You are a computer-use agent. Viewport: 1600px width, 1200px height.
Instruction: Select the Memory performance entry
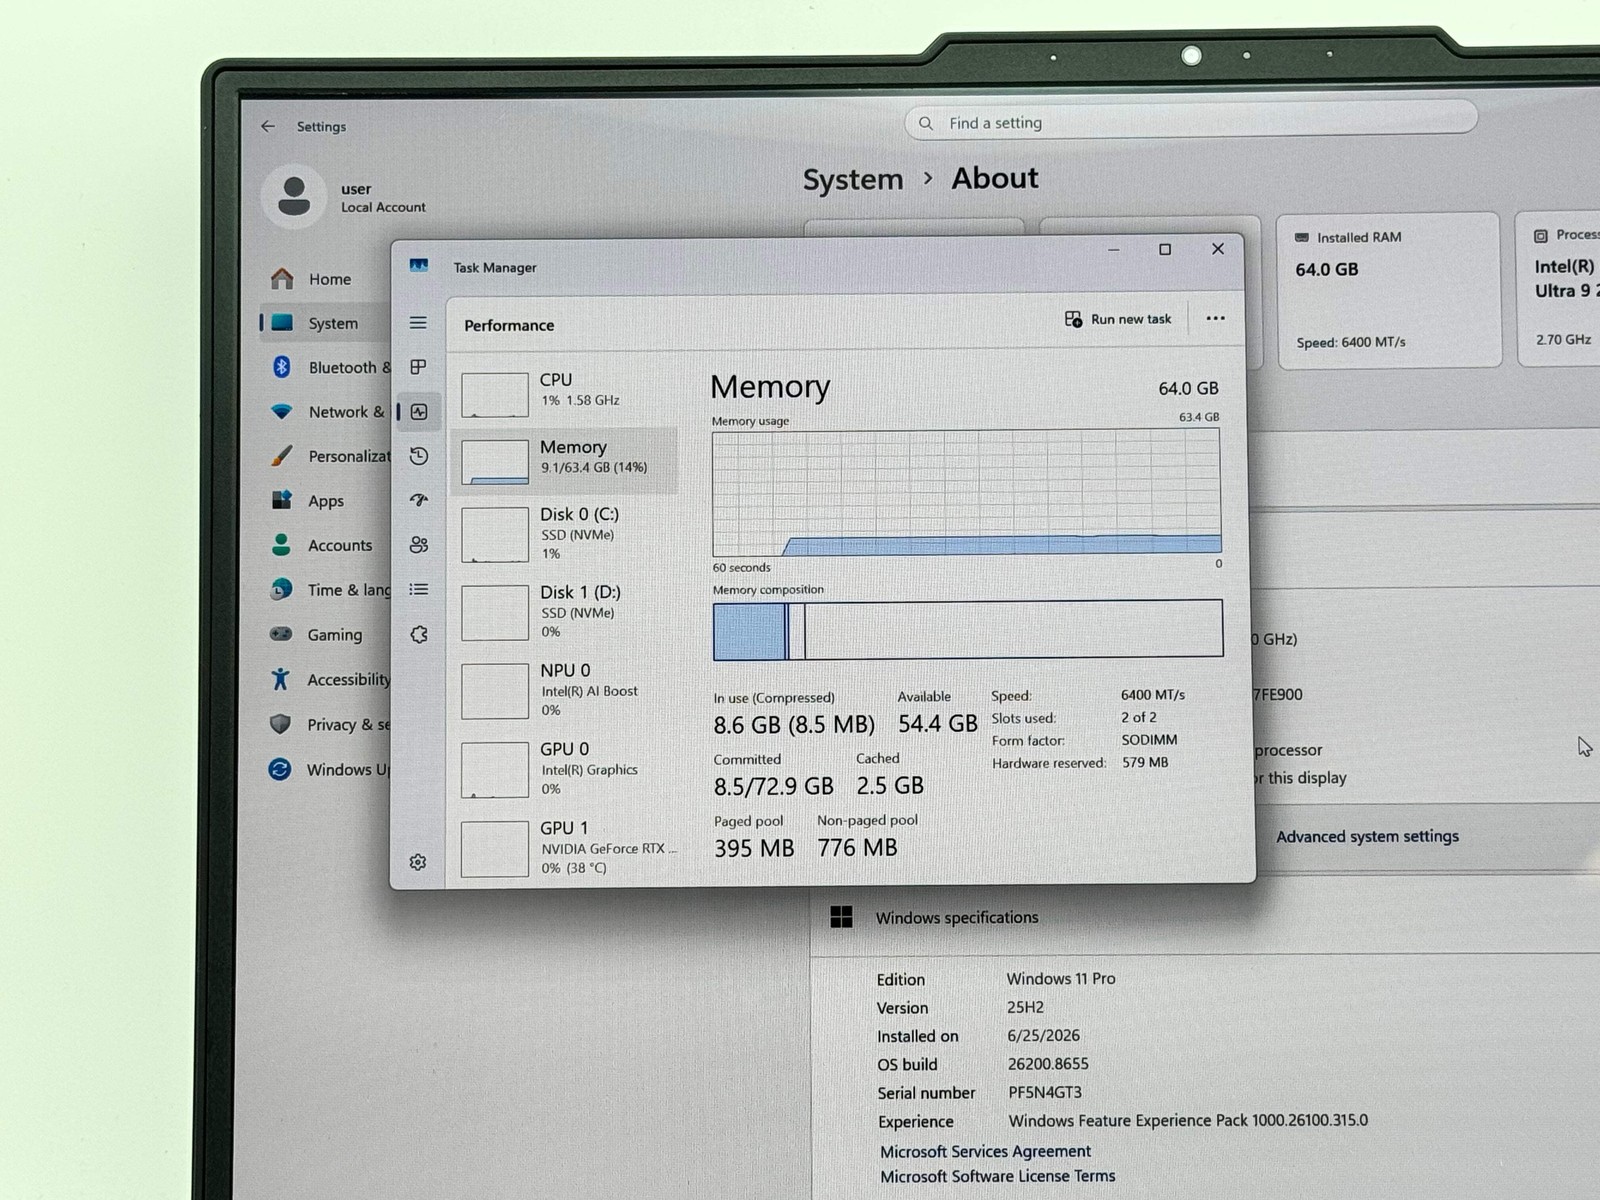coord(565,459)
